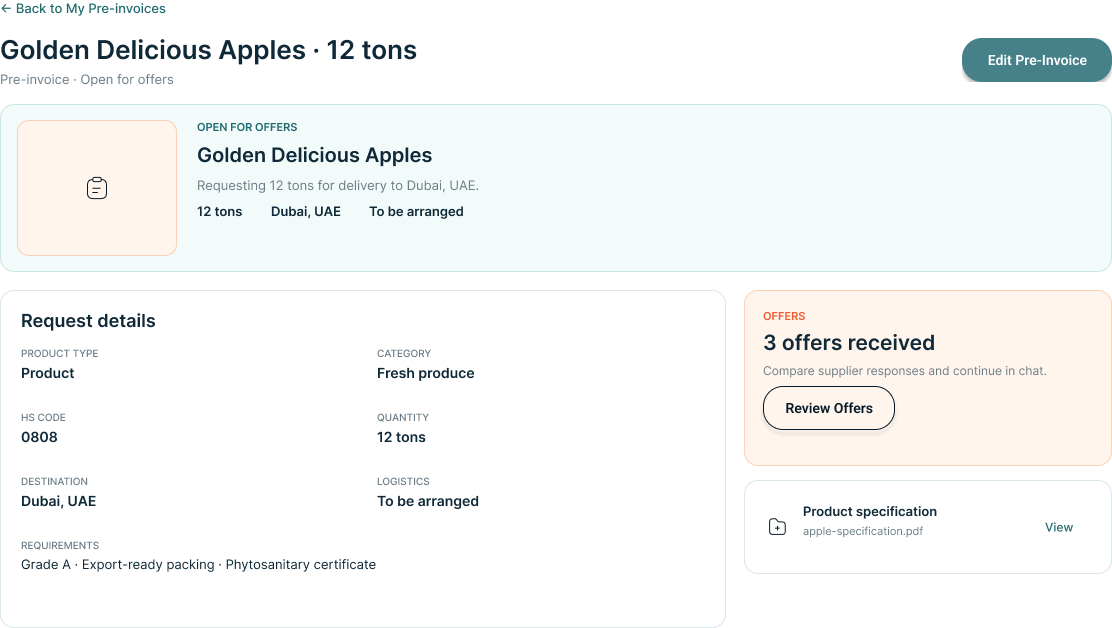Viewport: 1112px width, 628px height.
Task: Click Review Offers button
Action: [x=828, y=408]
